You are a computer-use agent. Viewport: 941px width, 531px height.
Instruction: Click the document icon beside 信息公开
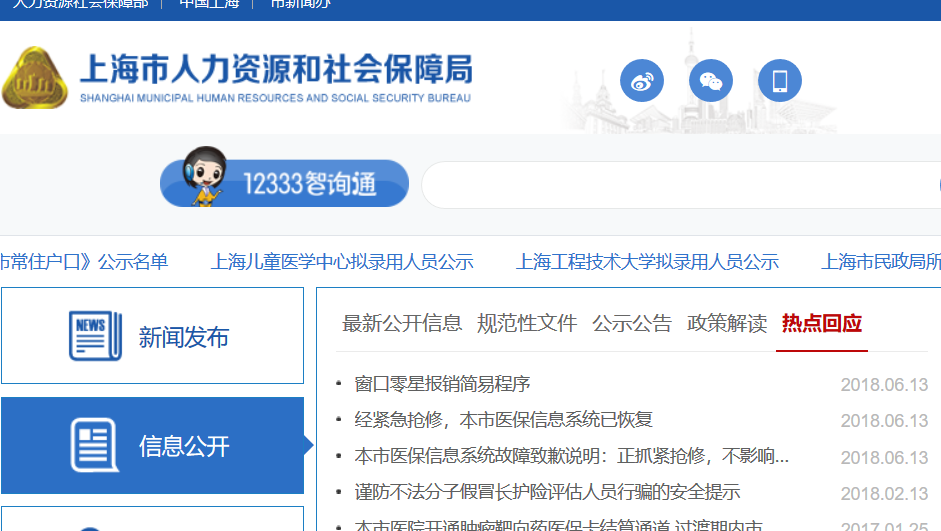pyautogui.click(x=94, y=445)
